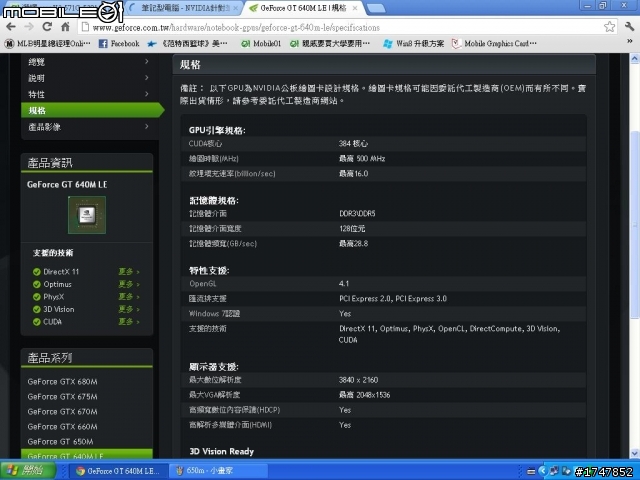
Task: Bookmark this page with the star icon
Action: pos(609,27)
